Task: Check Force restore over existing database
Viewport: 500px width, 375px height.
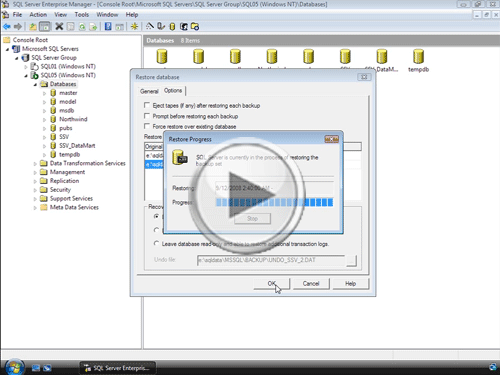Action: 147,126
